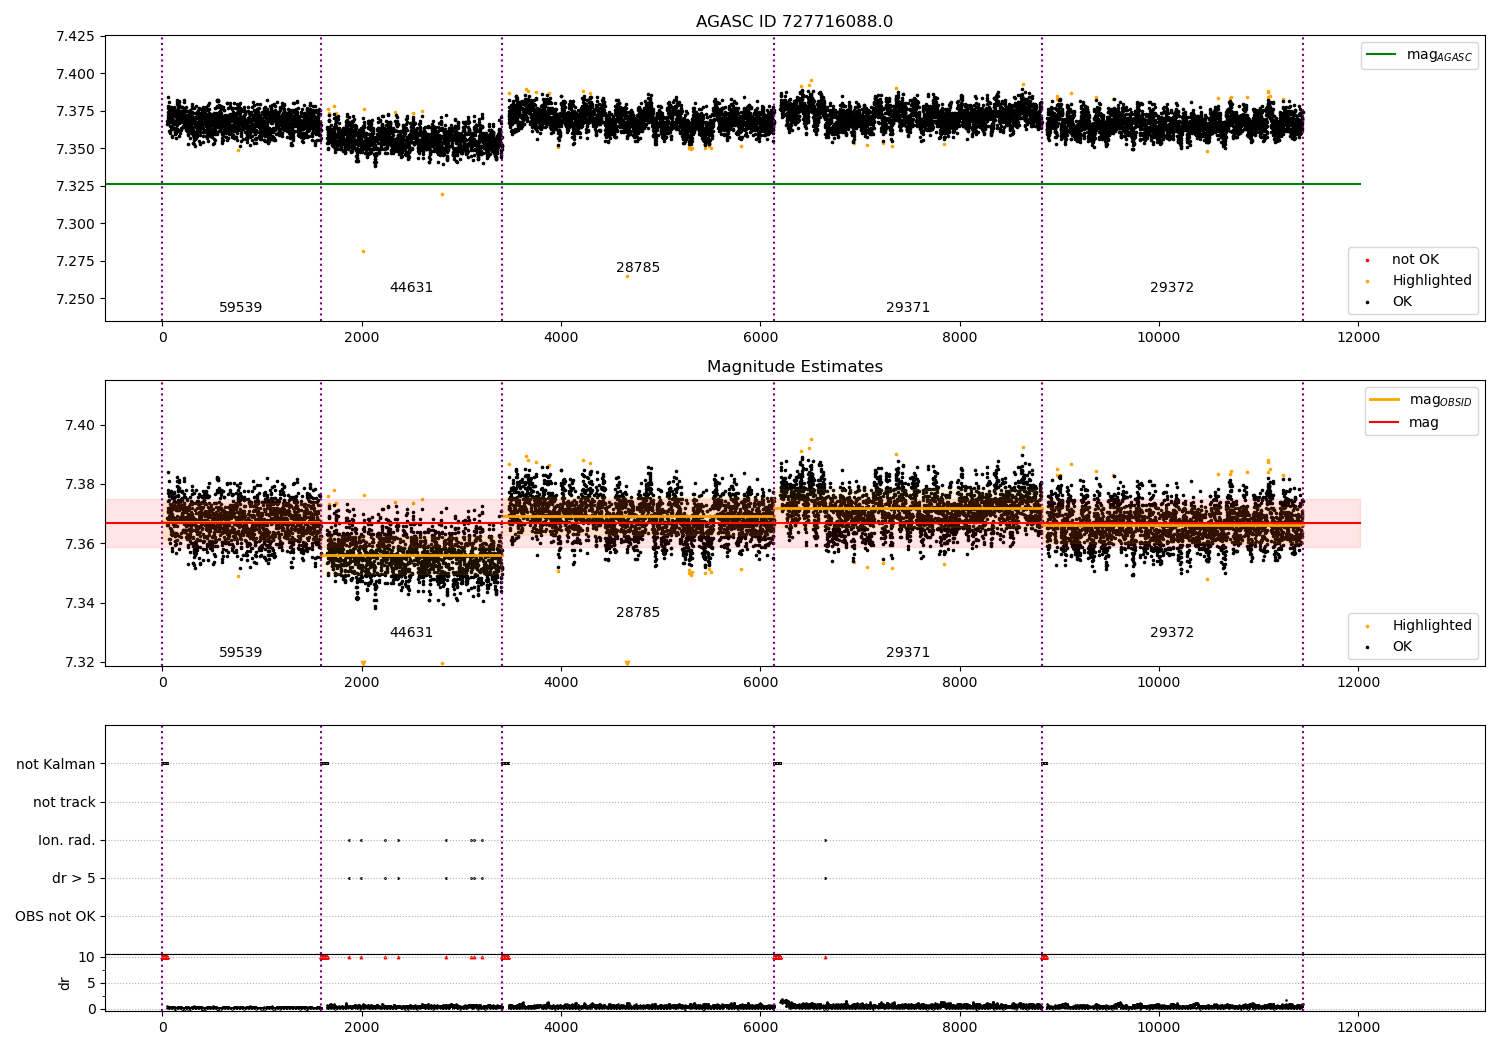The width and height of the screenshot is (1500, 1050).
Task: Click the 7.36 tick on Magnitude Estimates axis
Action: point(79,544)
